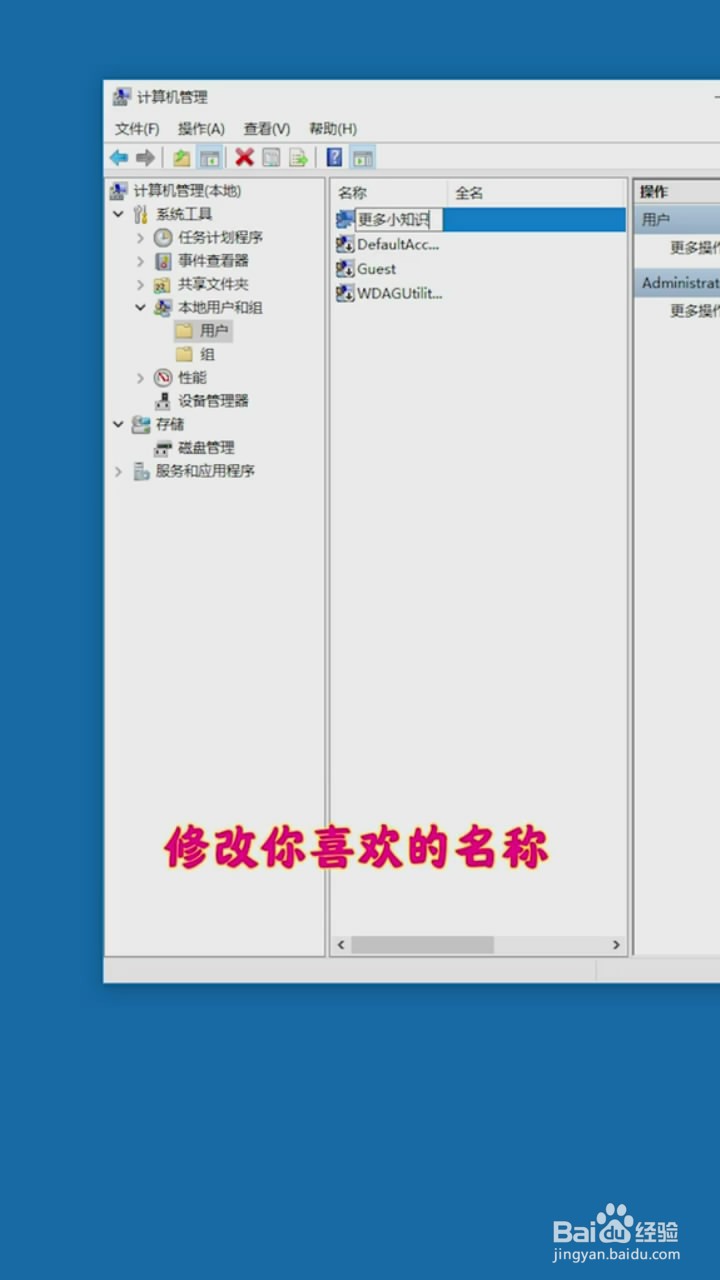
Task: Click the Back arrow toolbar icon
Action: (x=119, y=158)
